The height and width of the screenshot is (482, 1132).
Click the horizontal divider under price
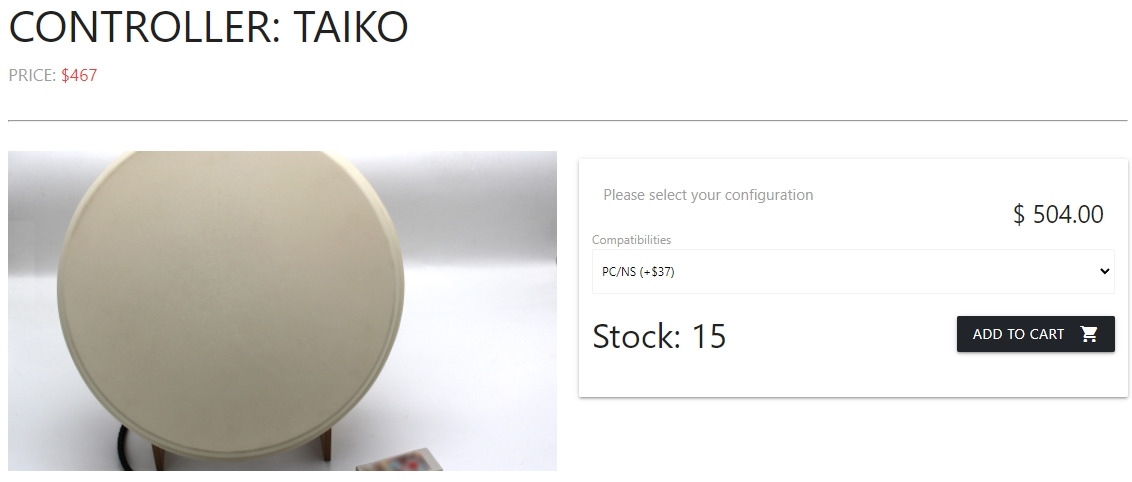tap(567, 120)
